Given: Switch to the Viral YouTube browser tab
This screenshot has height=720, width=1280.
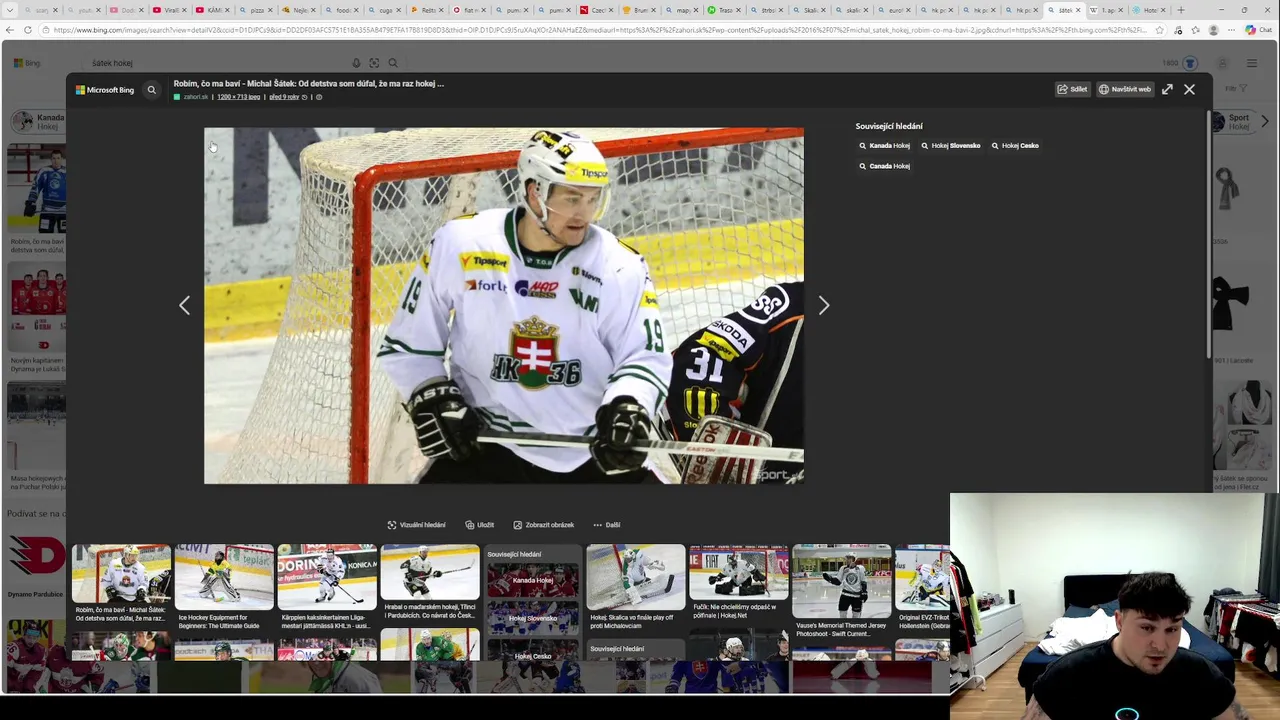Looking at the screenshot, I should pos(170,10).
